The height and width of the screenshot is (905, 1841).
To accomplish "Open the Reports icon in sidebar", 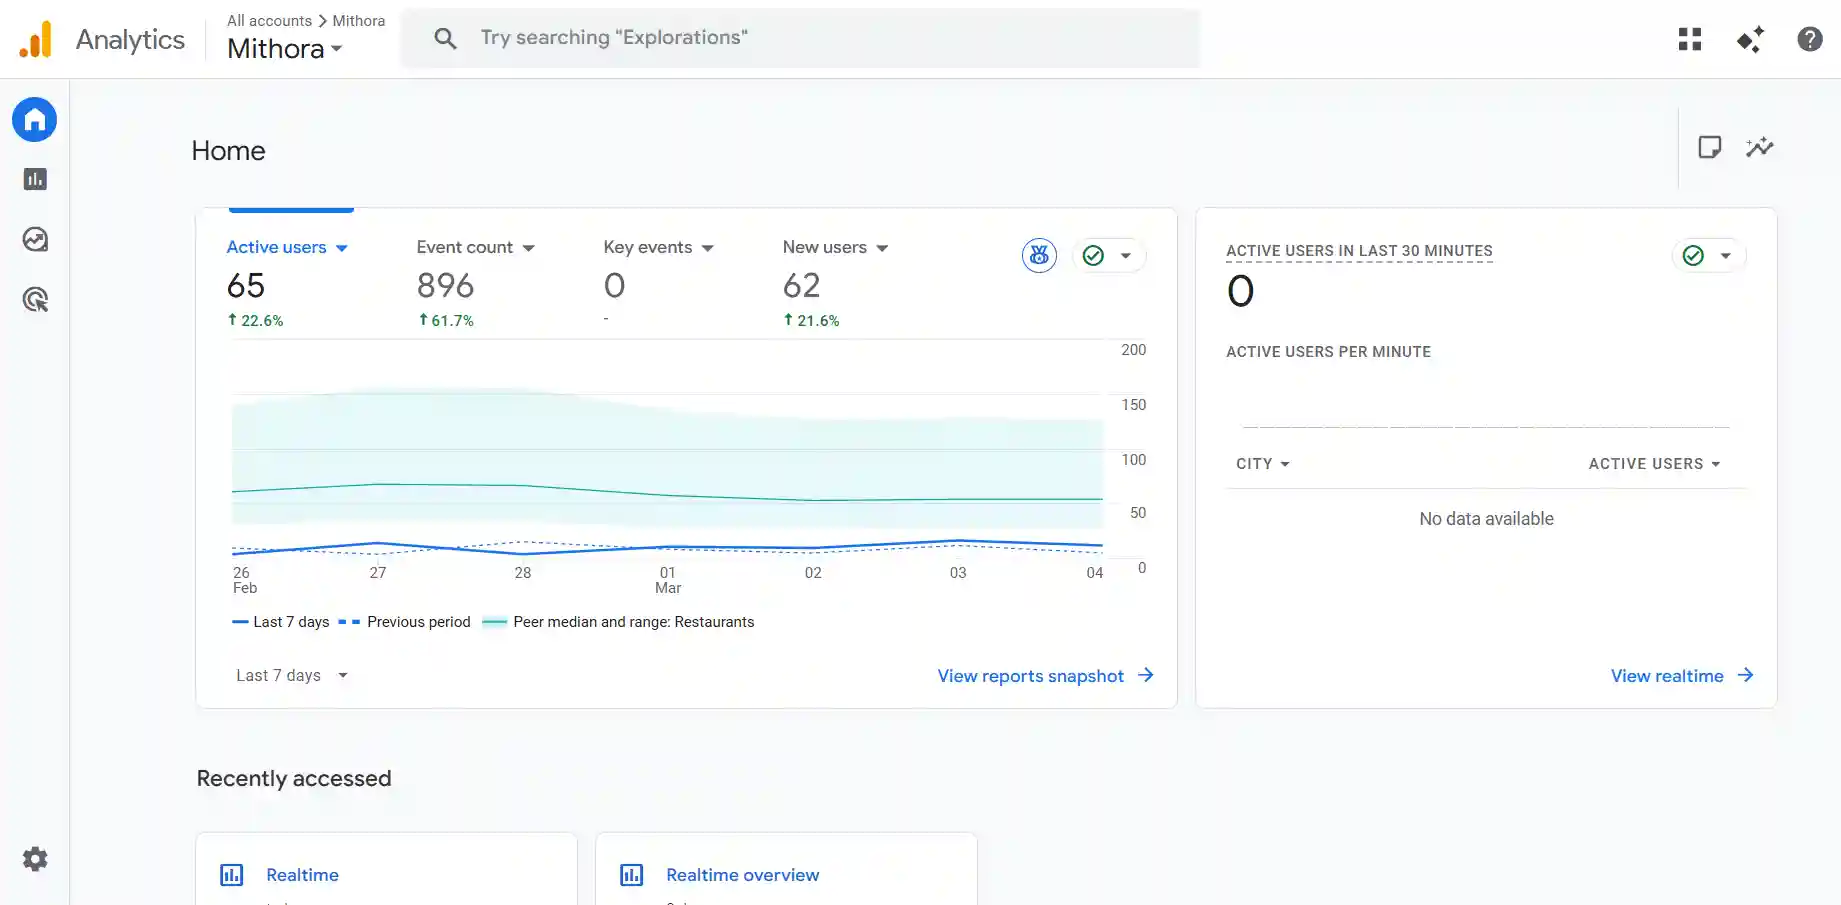I will [x=35, y=179].
